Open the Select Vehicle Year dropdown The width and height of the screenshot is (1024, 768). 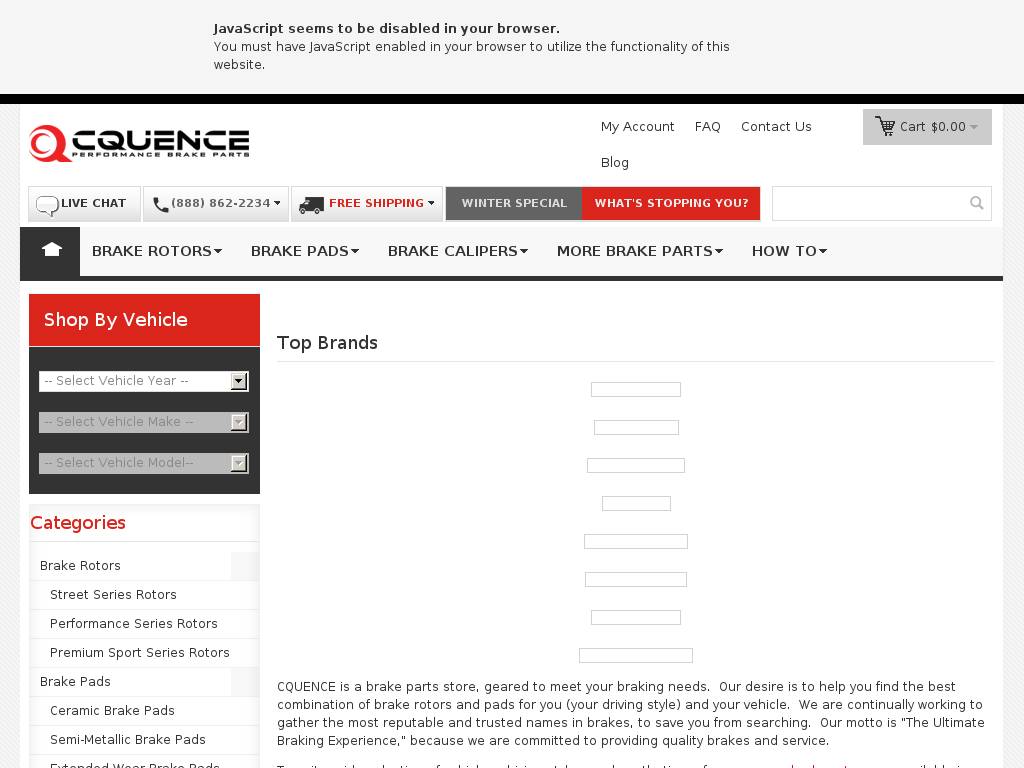[x=143, y=381]
